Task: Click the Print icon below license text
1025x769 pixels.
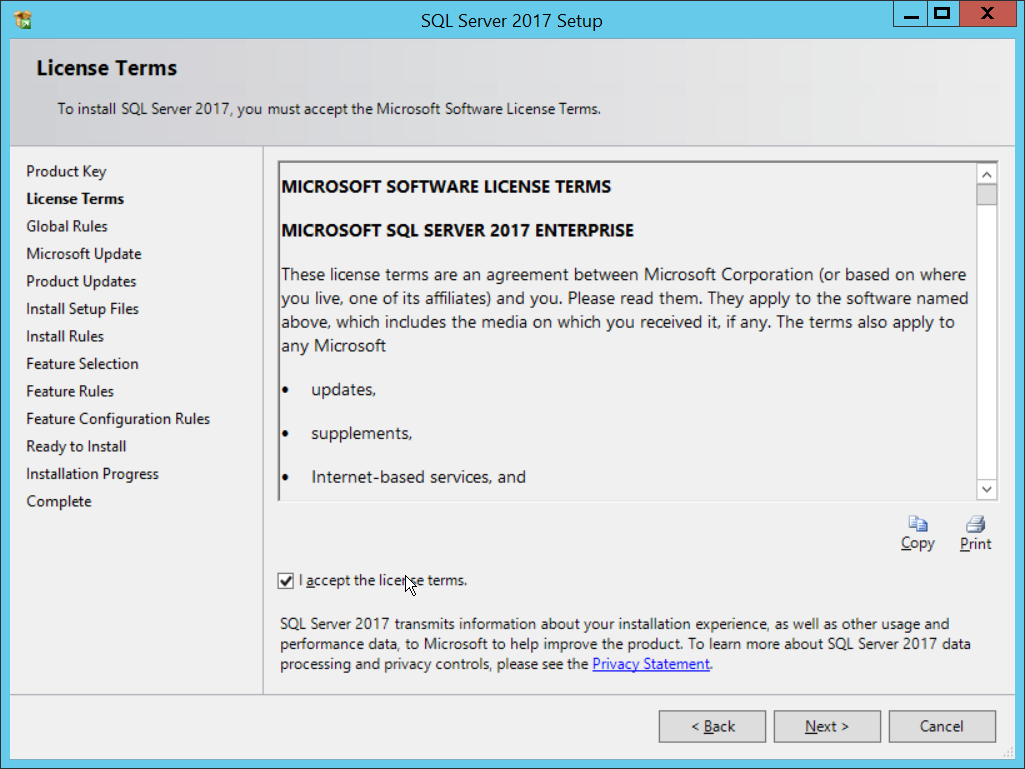Action: [x=975, y=524]
